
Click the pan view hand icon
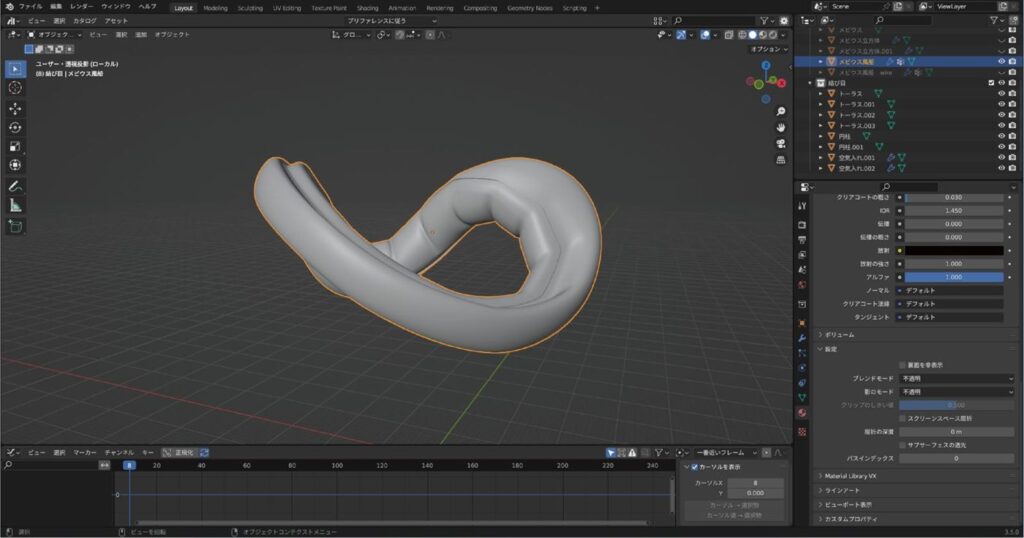[780, 127]
